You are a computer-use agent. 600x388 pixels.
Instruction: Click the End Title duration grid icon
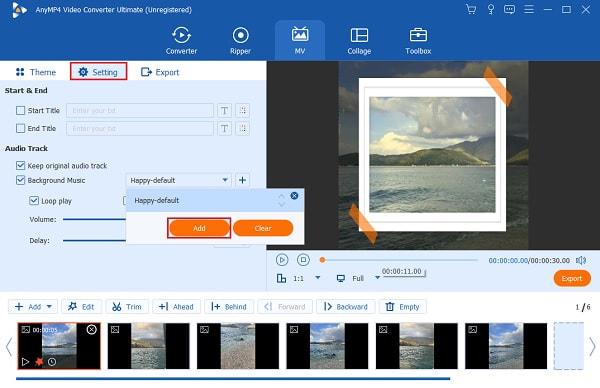click(243, 129)
